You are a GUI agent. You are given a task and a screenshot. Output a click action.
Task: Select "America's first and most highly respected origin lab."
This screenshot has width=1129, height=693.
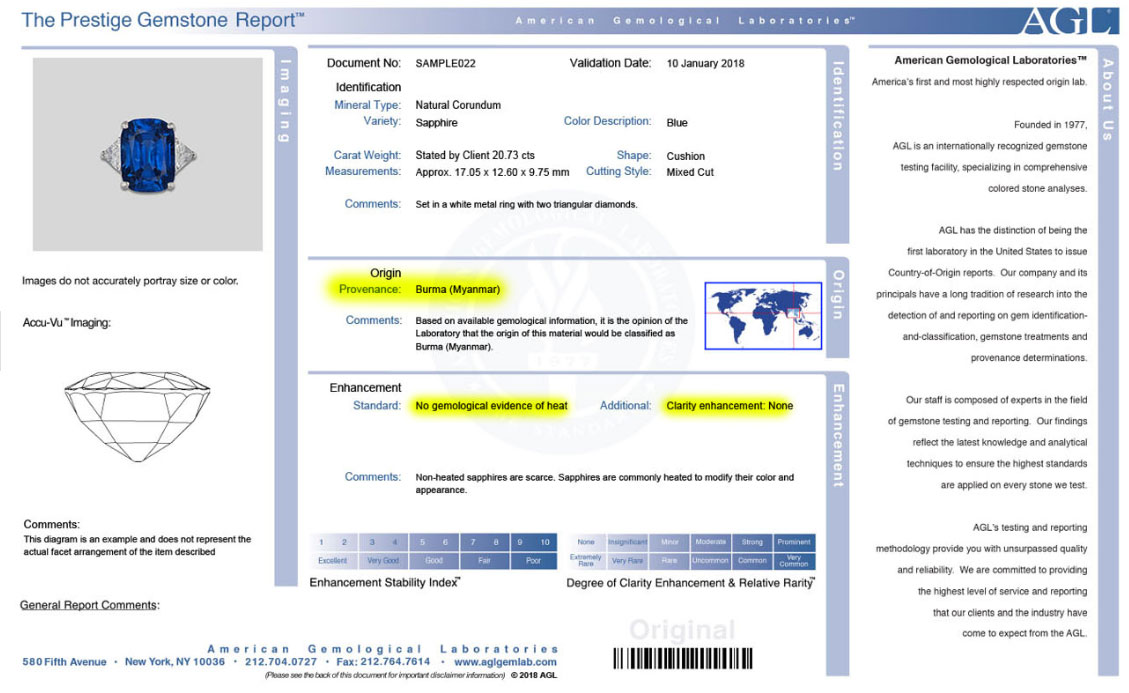[979, 82]
